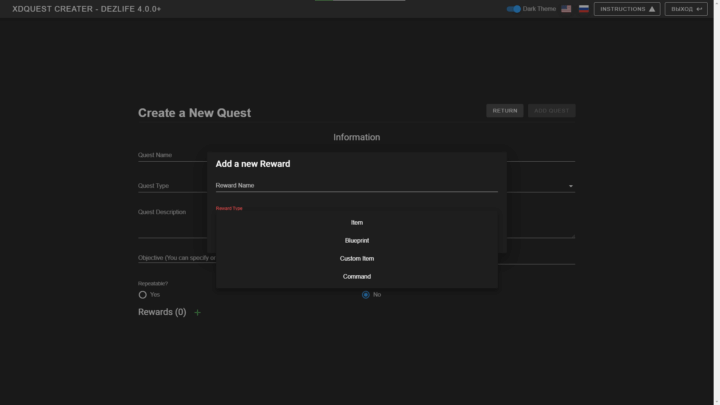Select No for Repeatable

[366, 295]
